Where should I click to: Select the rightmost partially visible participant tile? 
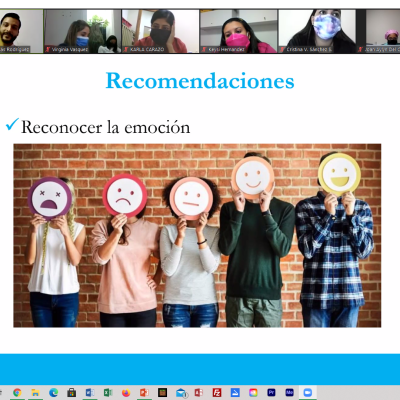click(378, 31)
